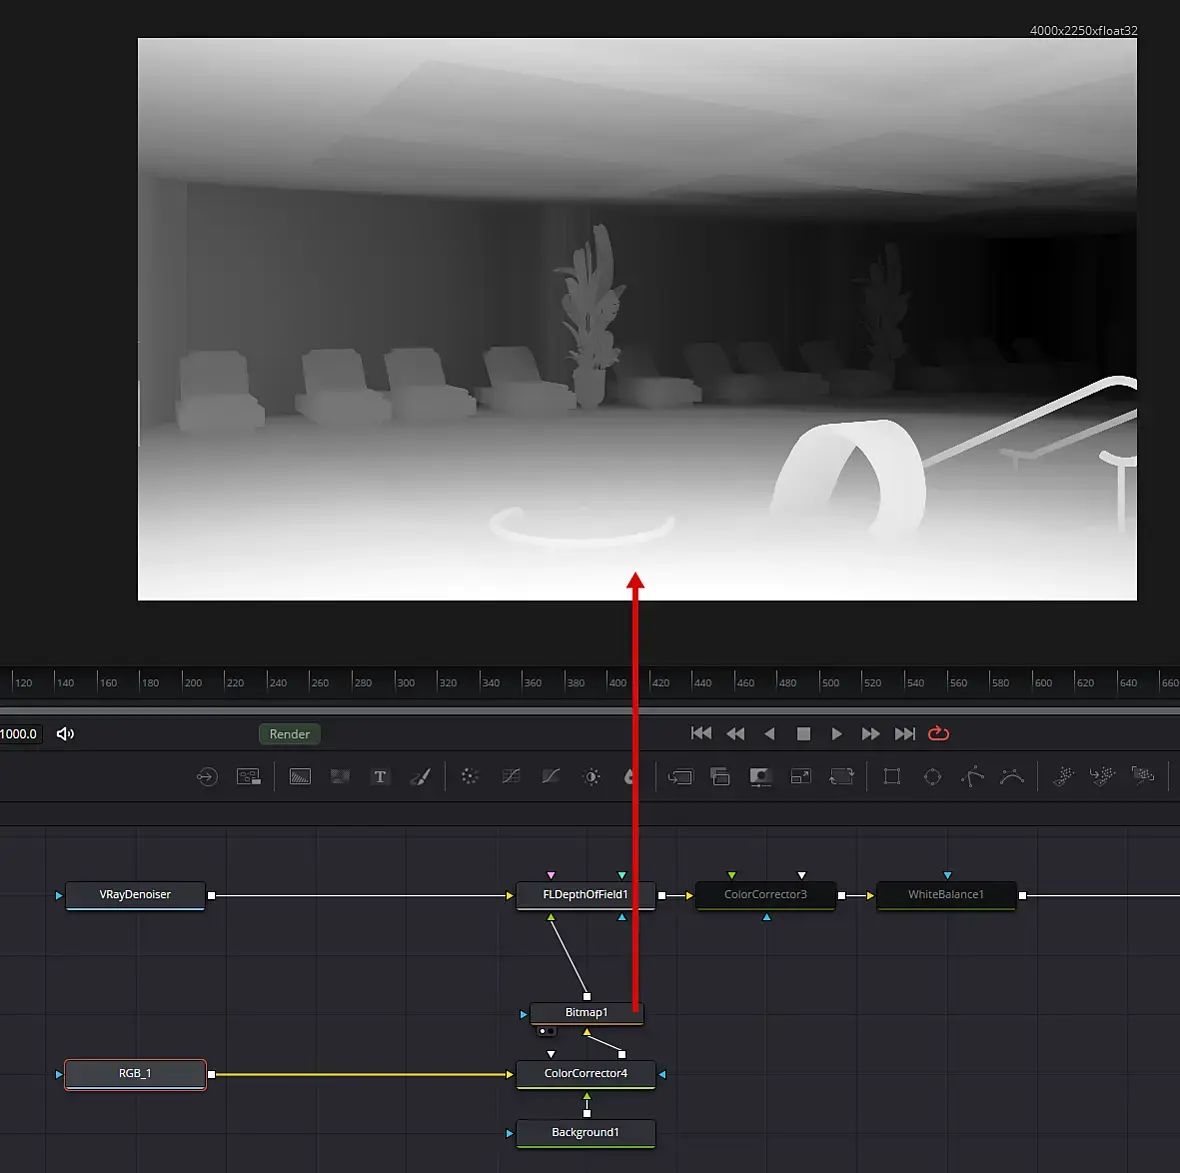Image resolution: width=1180 pixels, height=1173 pixels.
Task: Click frame 500 on the time ruler
Action: 830,682
